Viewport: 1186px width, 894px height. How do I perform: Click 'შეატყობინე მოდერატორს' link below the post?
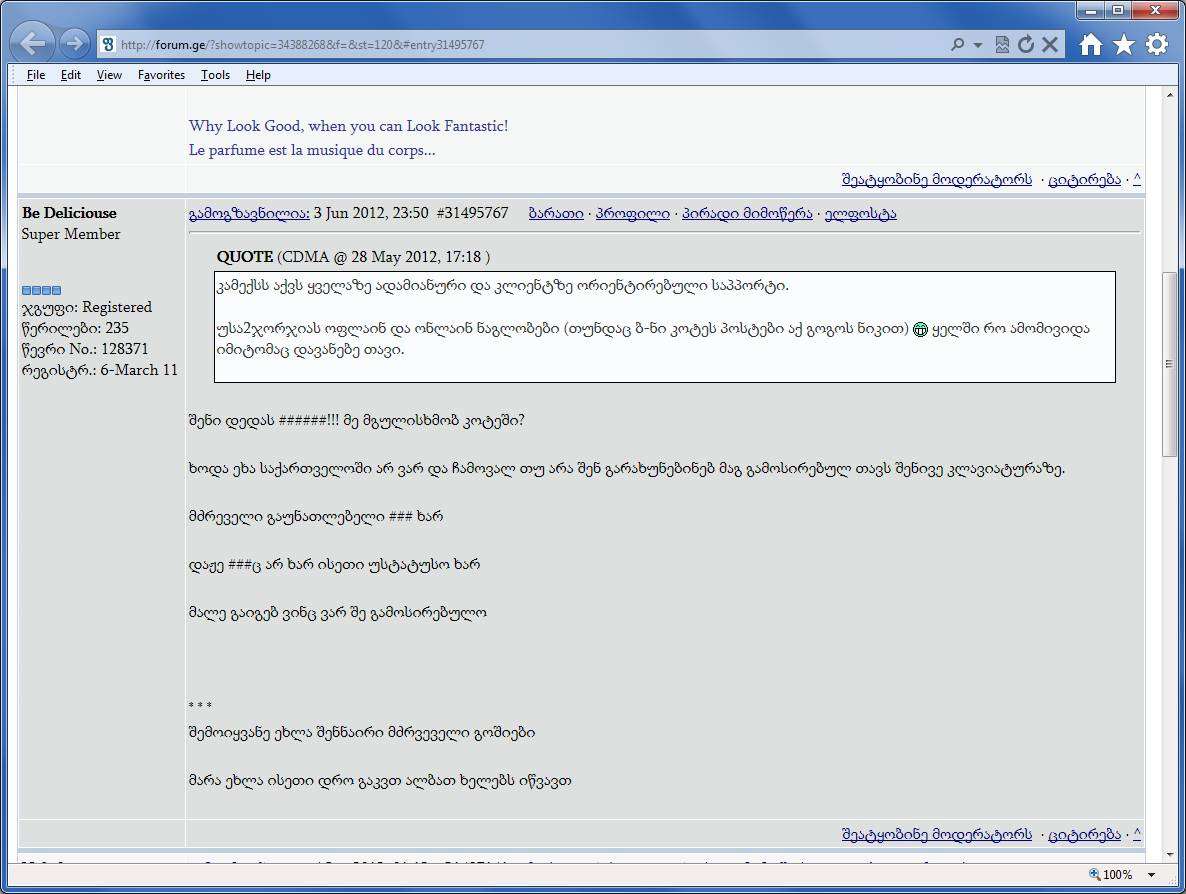point(936,833)
